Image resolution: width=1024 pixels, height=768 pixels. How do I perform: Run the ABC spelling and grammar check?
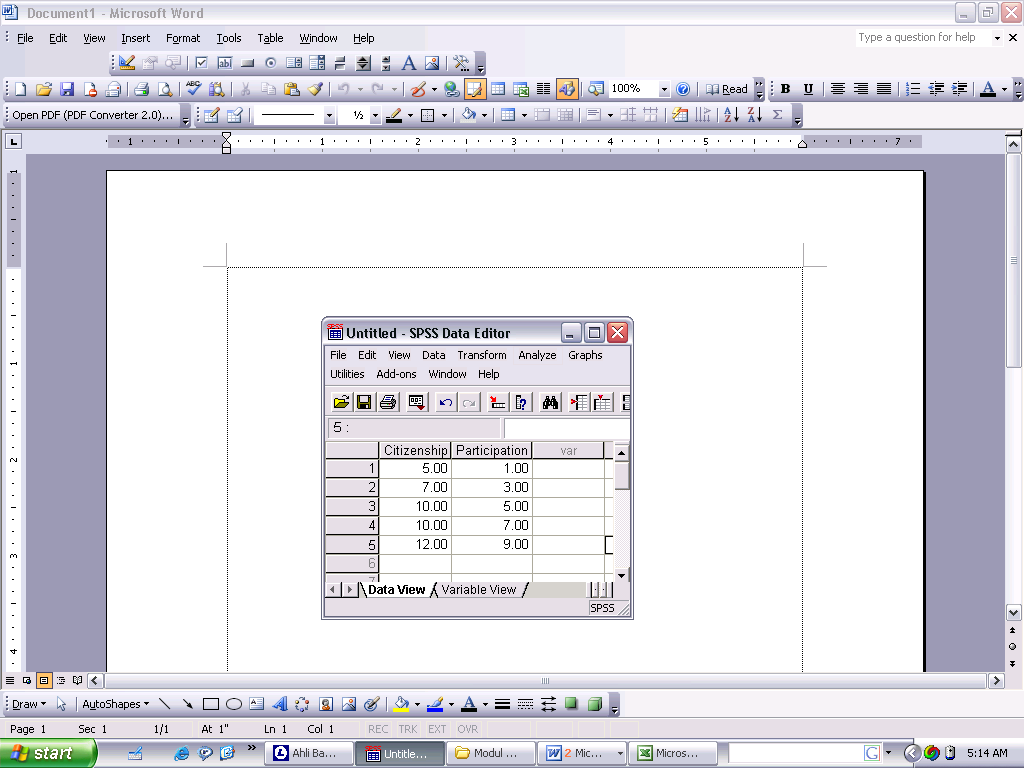[193, 89]
